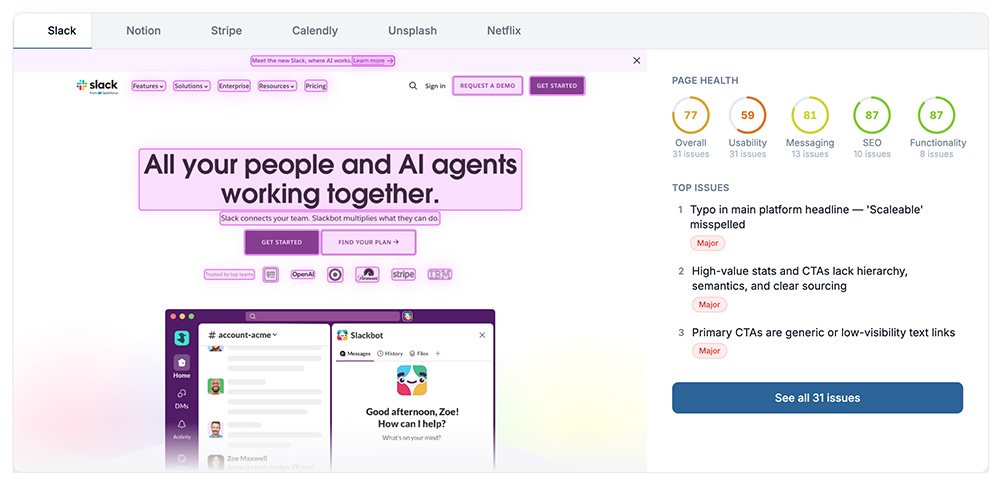Open DMs in the Slack sidebar
This screenshot has height=491, width=1000.
pos(182,398)
